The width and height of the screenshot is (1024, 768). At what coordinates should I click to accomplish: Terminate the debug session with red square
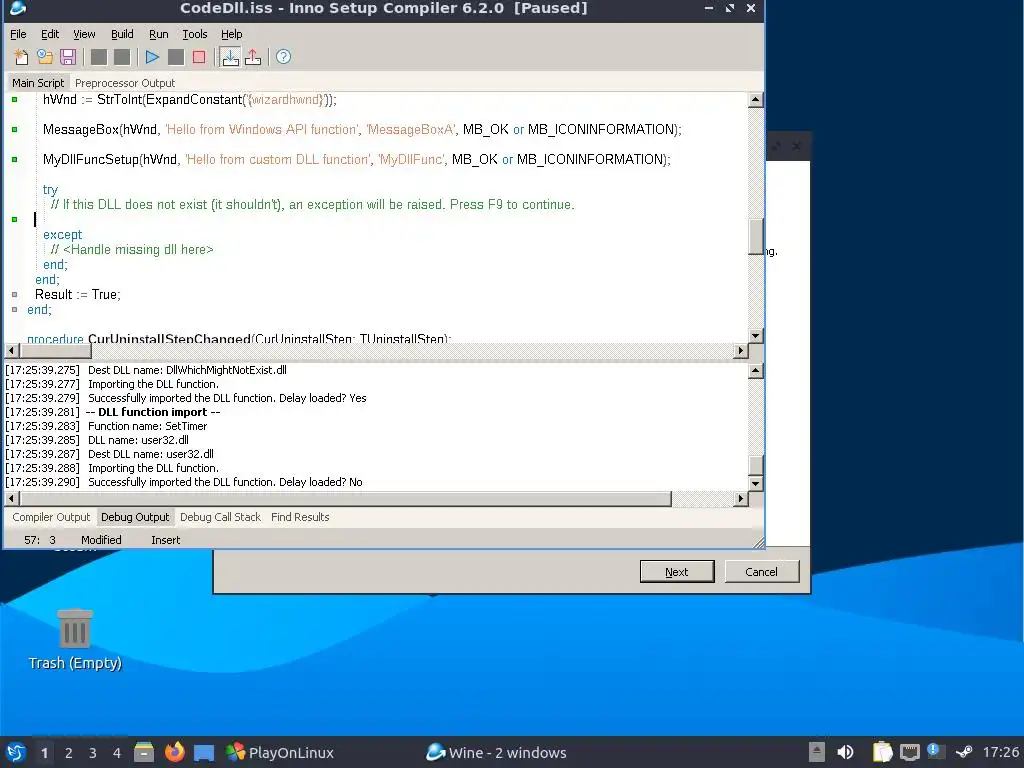pyautogui.click(x=199, y=57)
